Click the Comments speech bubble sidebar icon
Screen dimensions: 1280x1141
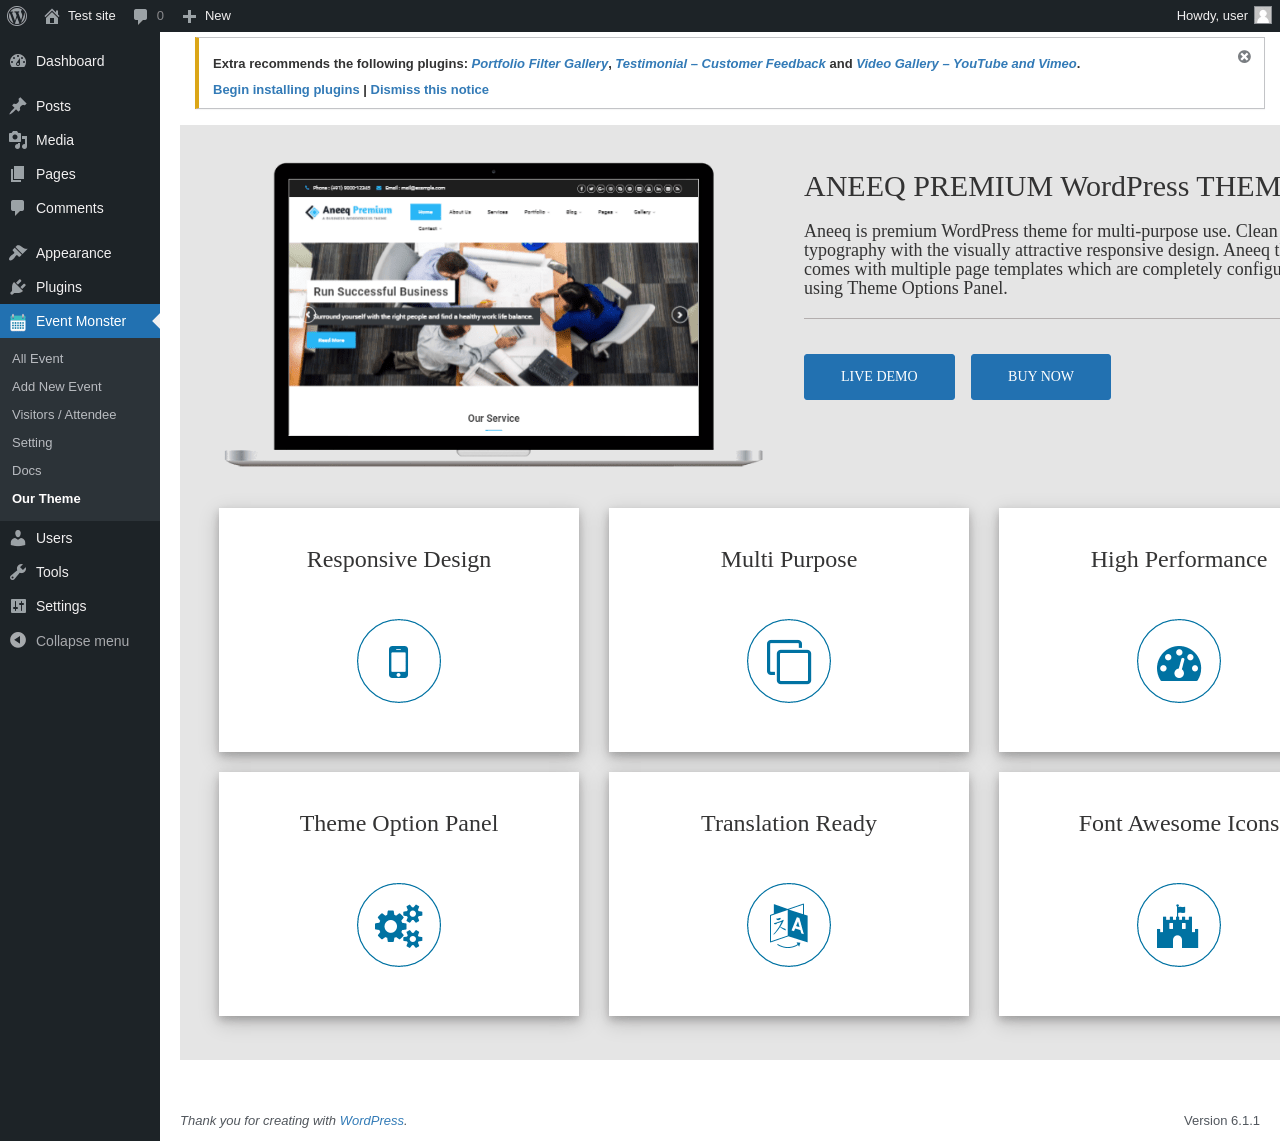[18, 208]
